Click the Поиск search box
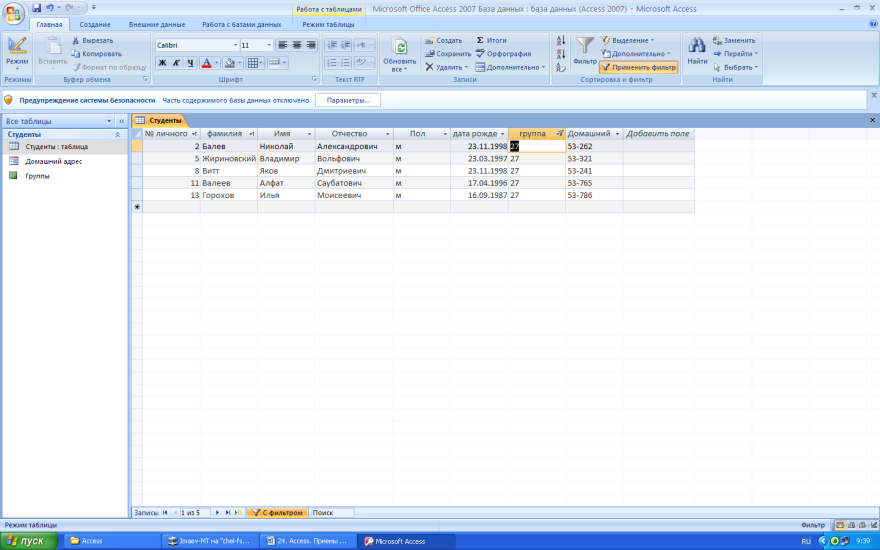 [x=332, y=512]
